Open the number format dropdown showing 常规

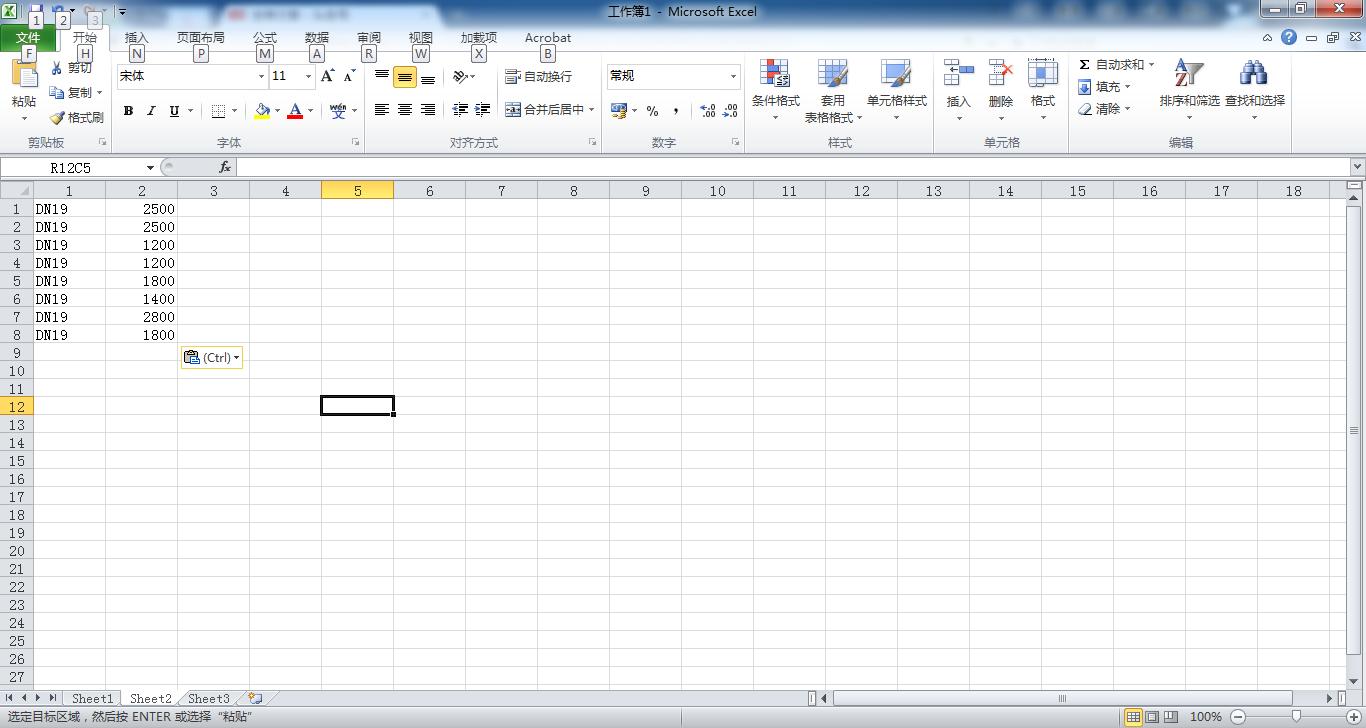point(733,76)
